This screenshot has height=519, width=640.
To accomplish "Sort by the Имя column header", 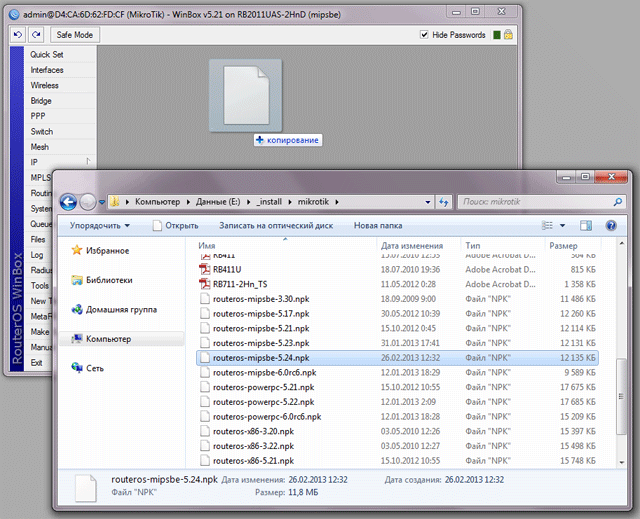I will click(207, 246).
